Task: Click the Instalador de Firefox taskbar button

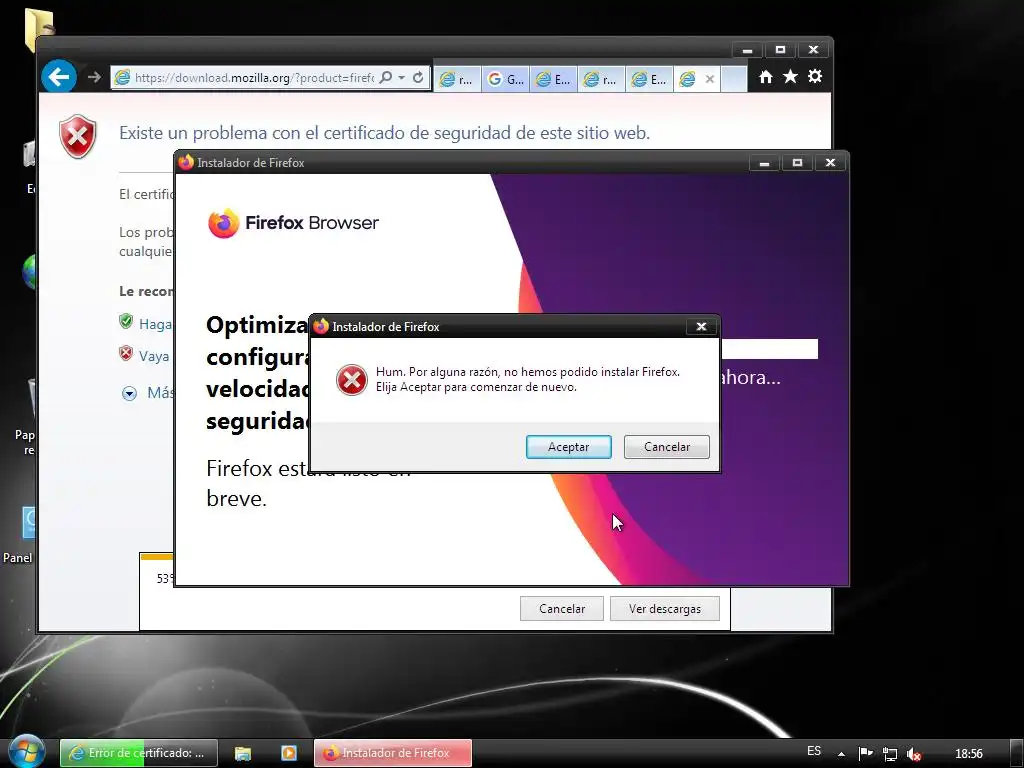Action: click(x=392, y=753)
